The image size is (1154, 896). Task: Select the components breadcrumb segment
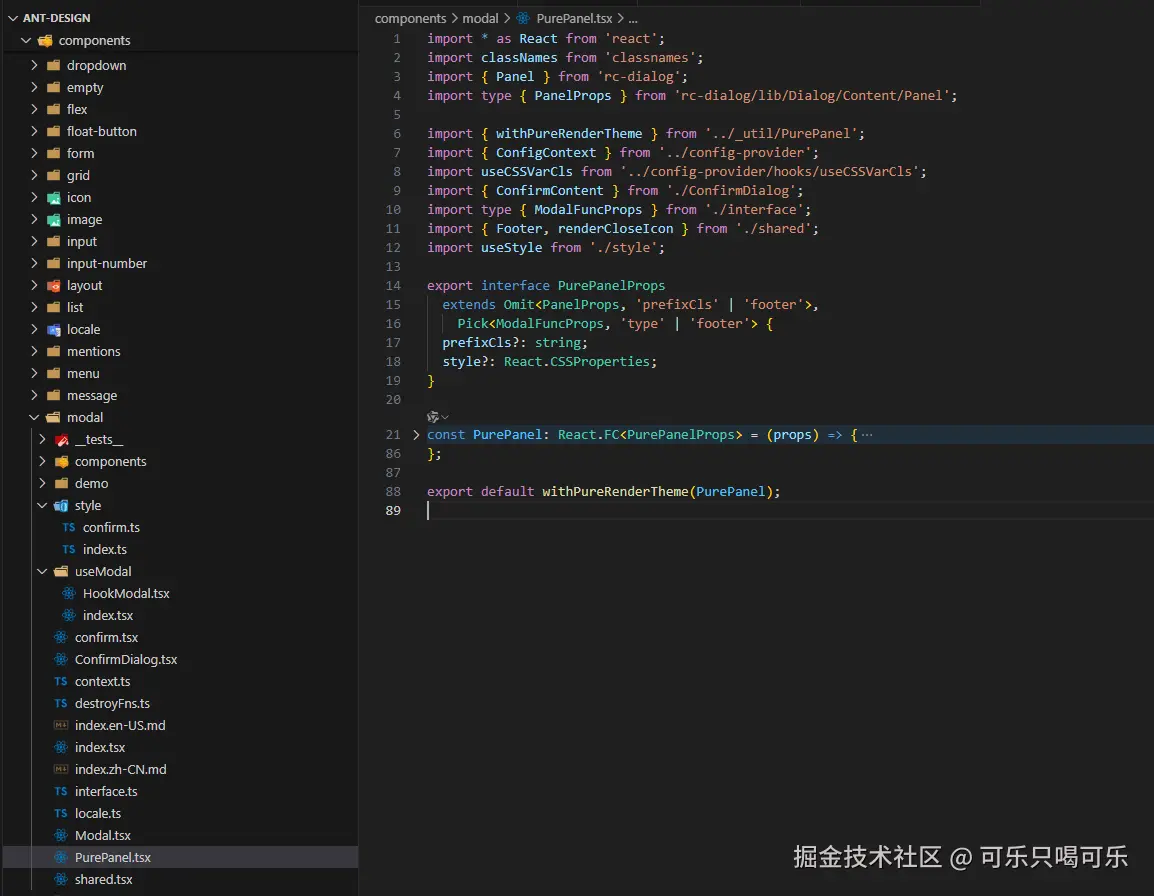(x=410, y=18)
